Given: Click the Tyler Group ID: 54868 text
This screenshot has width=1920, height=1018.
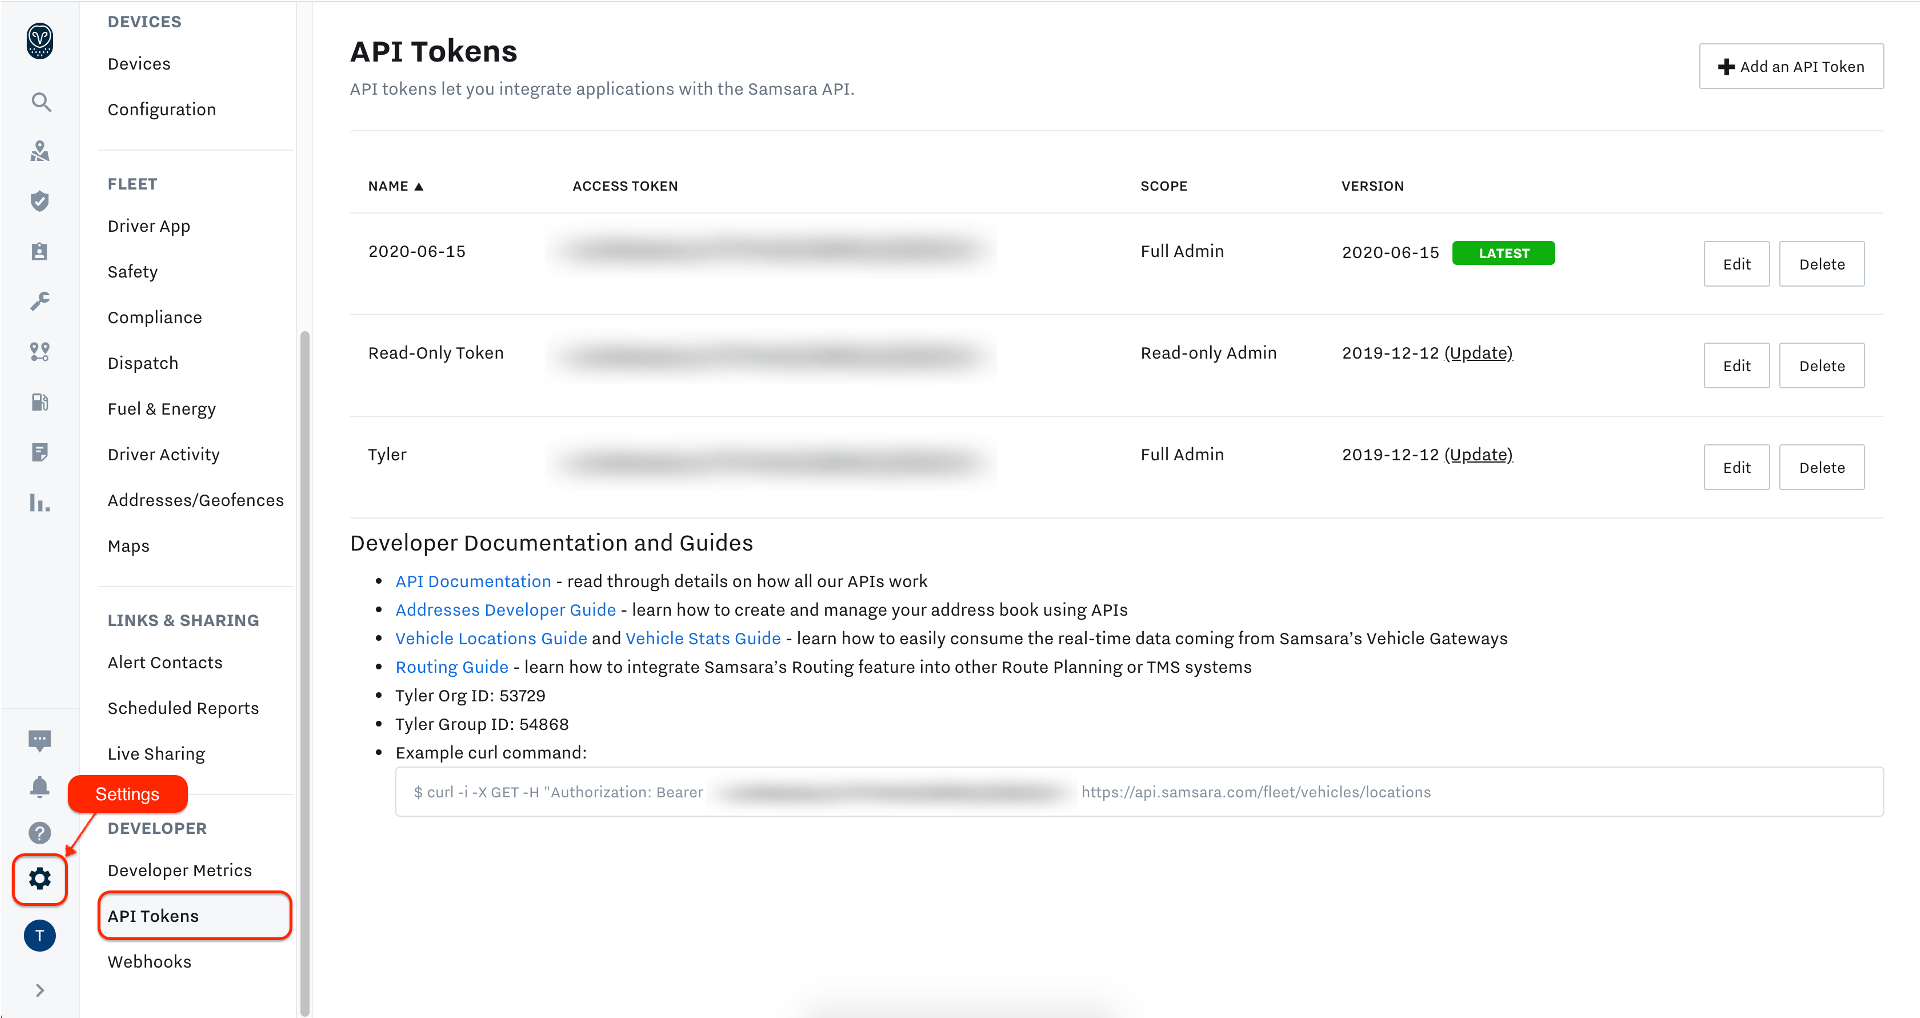Looking at the screenshot, I should [x=482, y=725].
